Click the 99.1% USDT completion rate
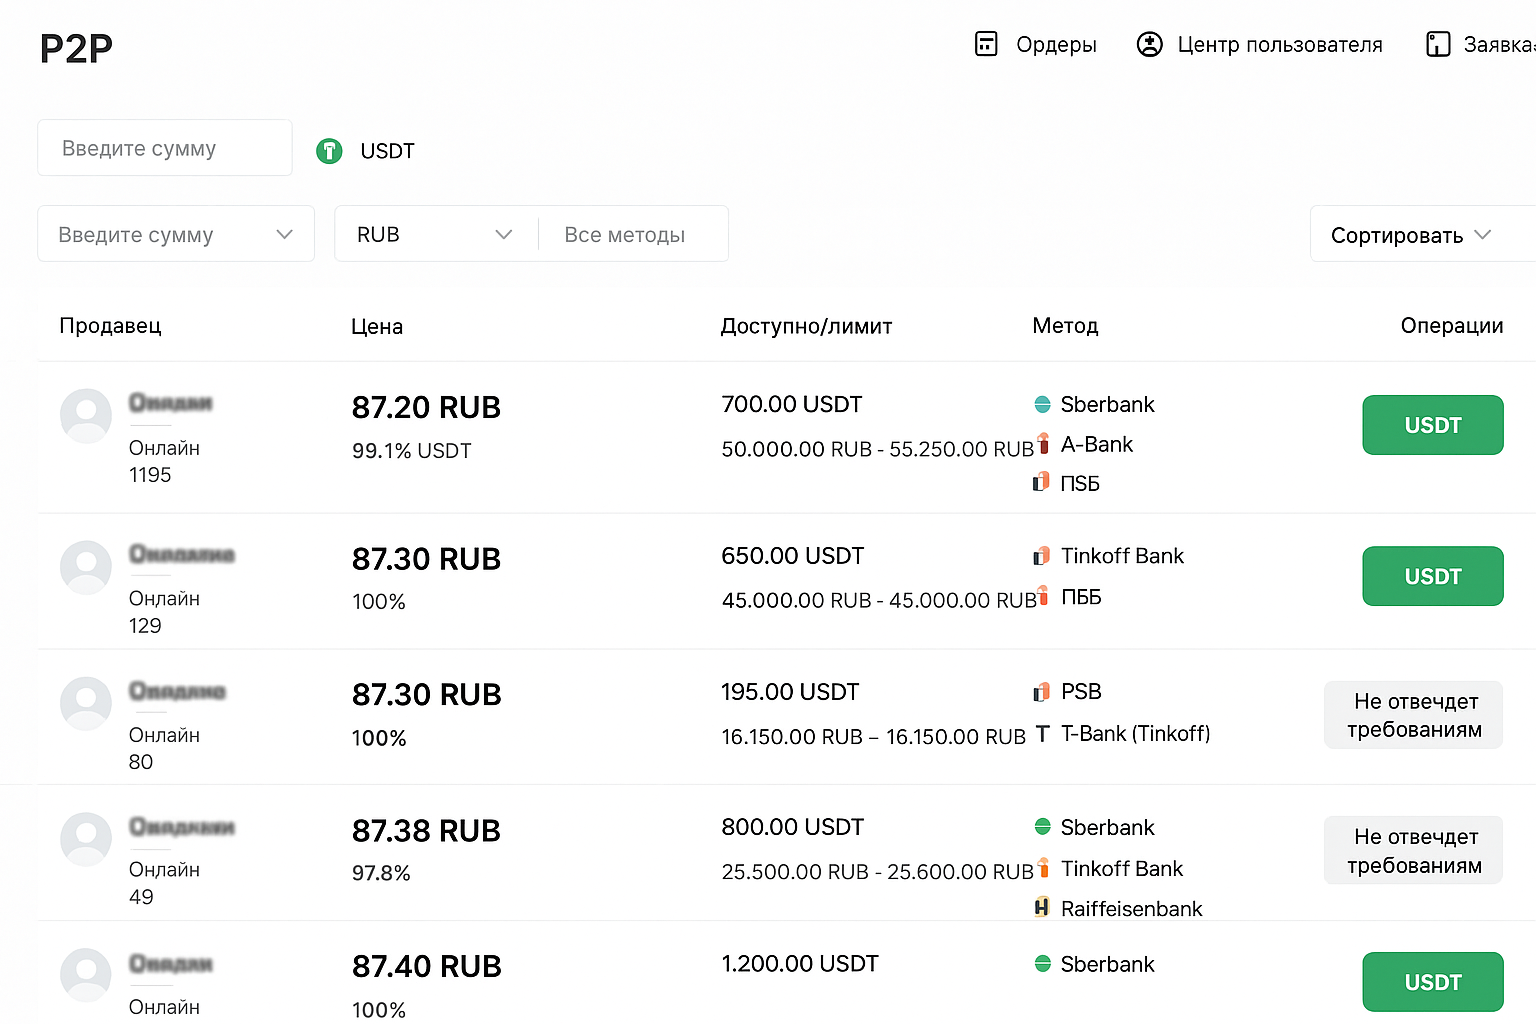The width and height of the screenshot is (1536, 1024). [411, 451]
